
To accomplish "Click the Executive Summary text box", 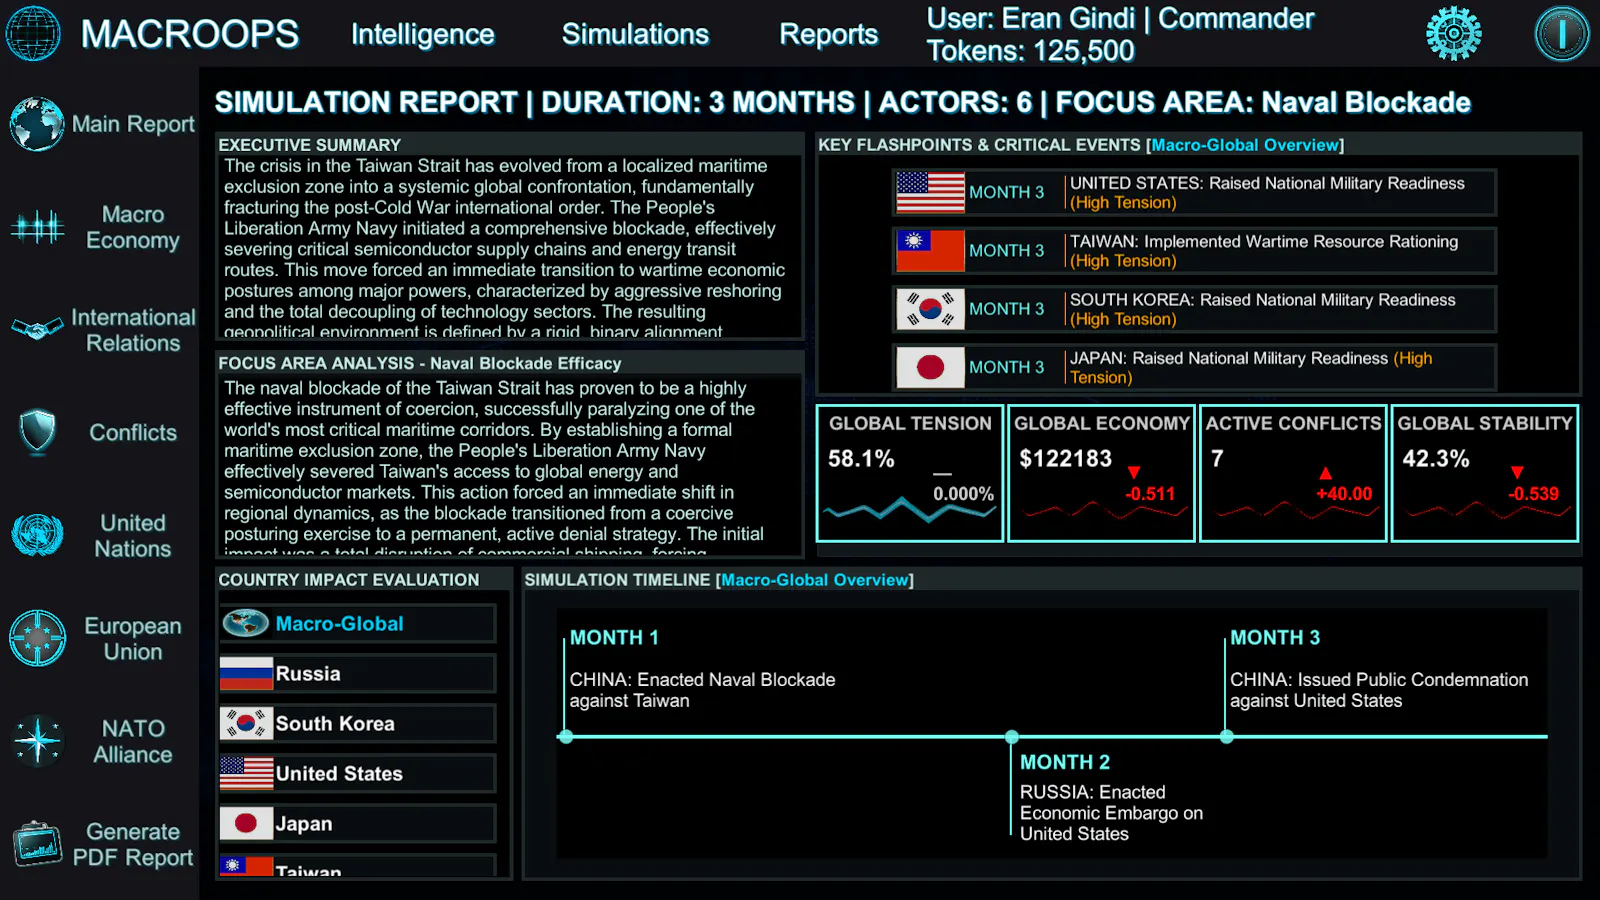I will (x=510, y=247).
